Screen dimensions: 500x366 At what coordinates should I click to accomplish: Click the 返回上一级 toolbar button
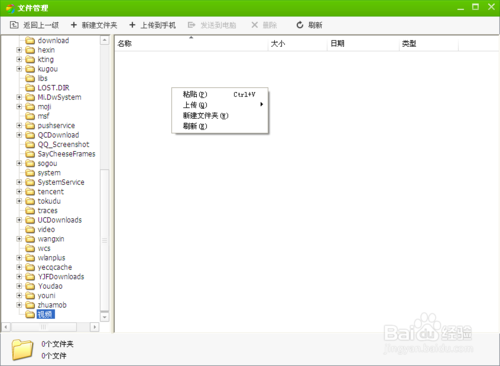pyautogui.click(x=34, y=25)
